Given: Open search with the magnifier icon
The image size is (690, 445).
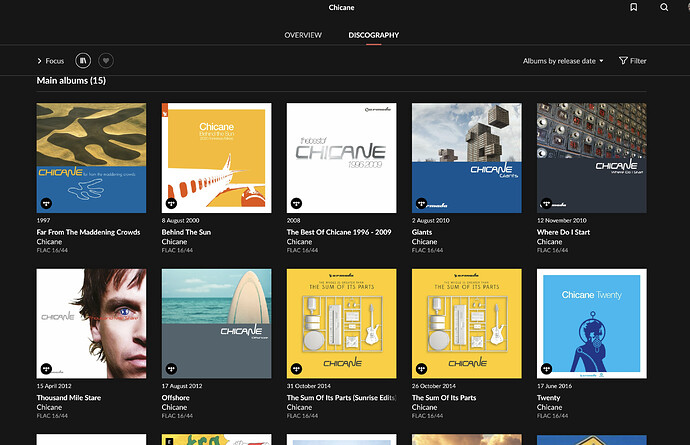Looking at the screenshot, I should pyautogui.click(x=664, y=7).
